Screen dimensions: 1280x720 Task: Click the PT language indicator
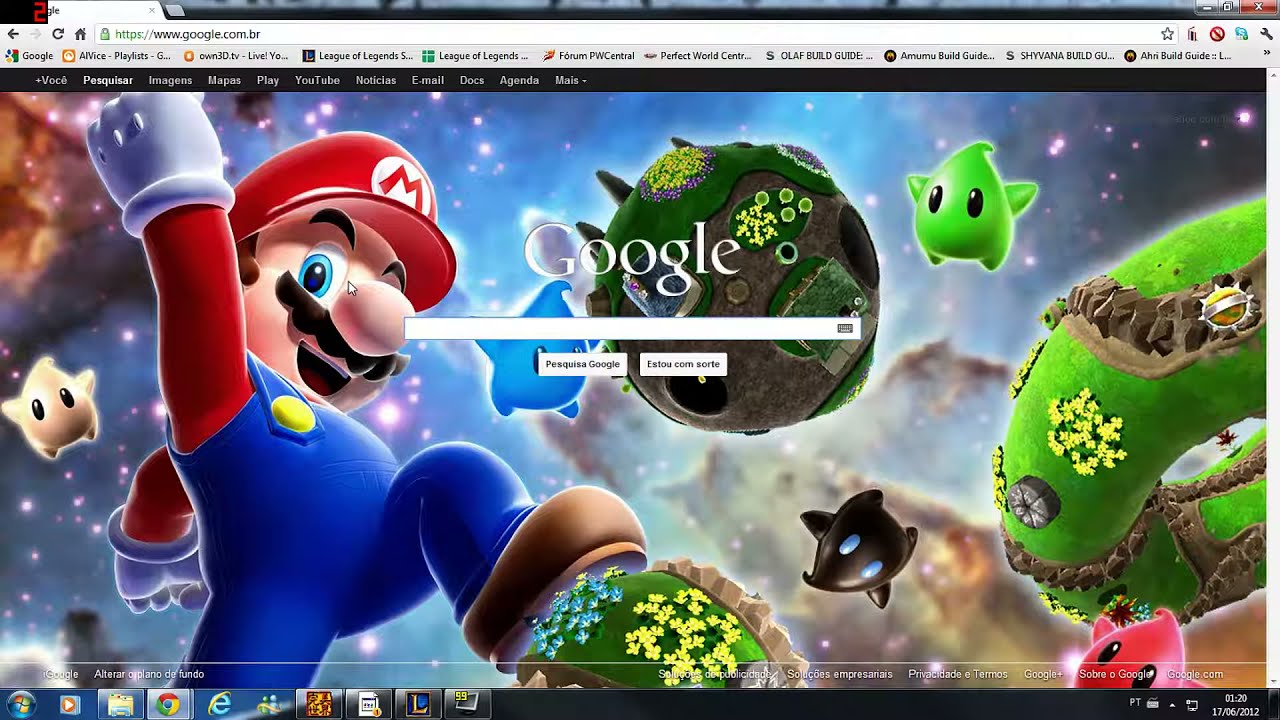1135,703
